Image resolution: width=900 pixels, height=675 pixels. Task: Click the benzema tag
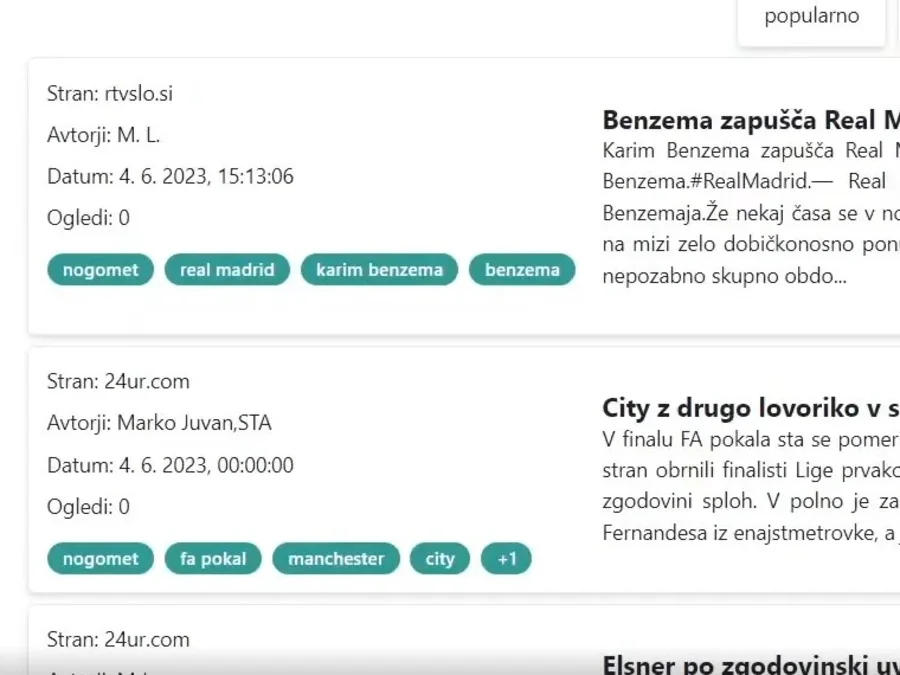522,270
